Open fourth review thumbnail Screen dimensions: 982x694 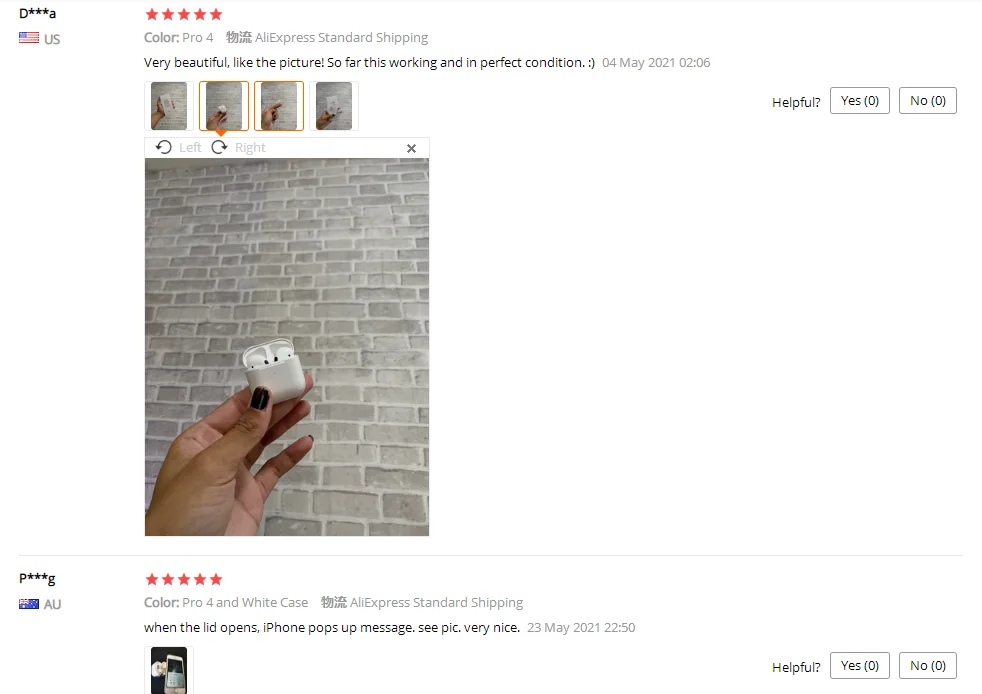point(334,106)
